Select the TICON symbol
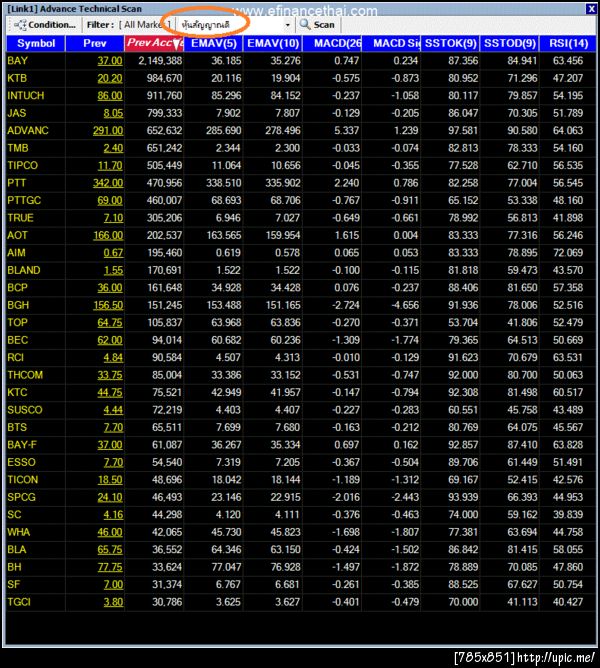The image size is (600, 668). [23, 480]
